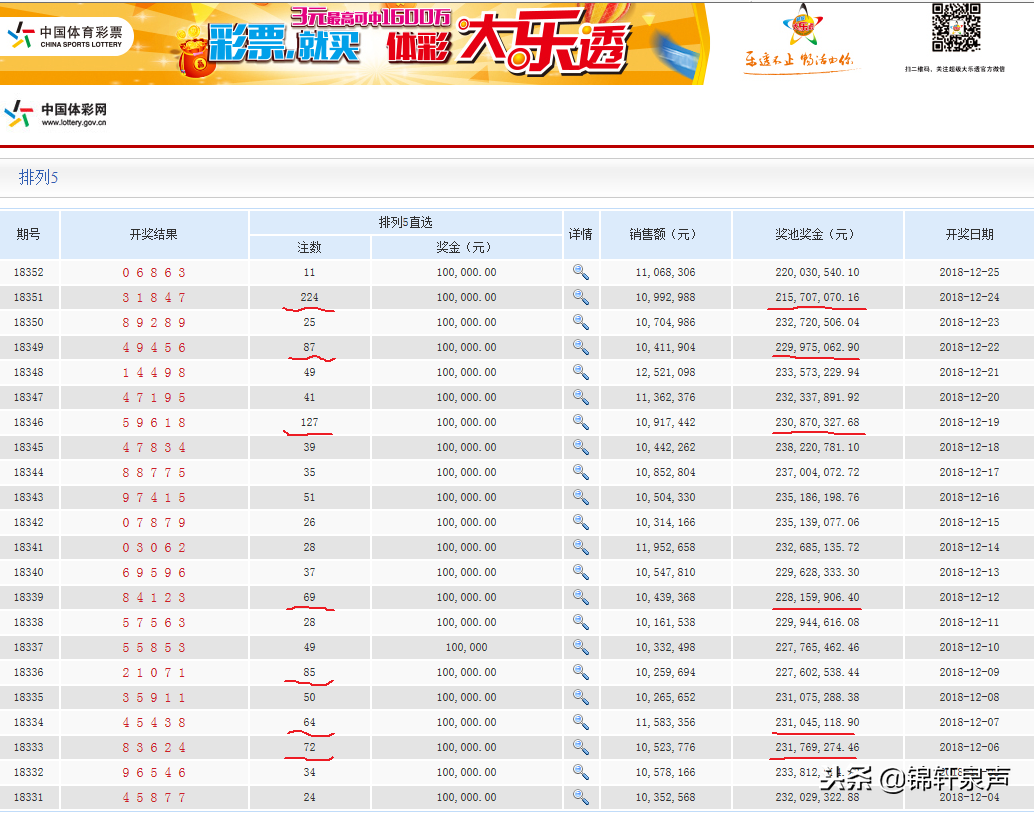
Task: Open details magnifier for draw 18342
Action: coord(580,522)
